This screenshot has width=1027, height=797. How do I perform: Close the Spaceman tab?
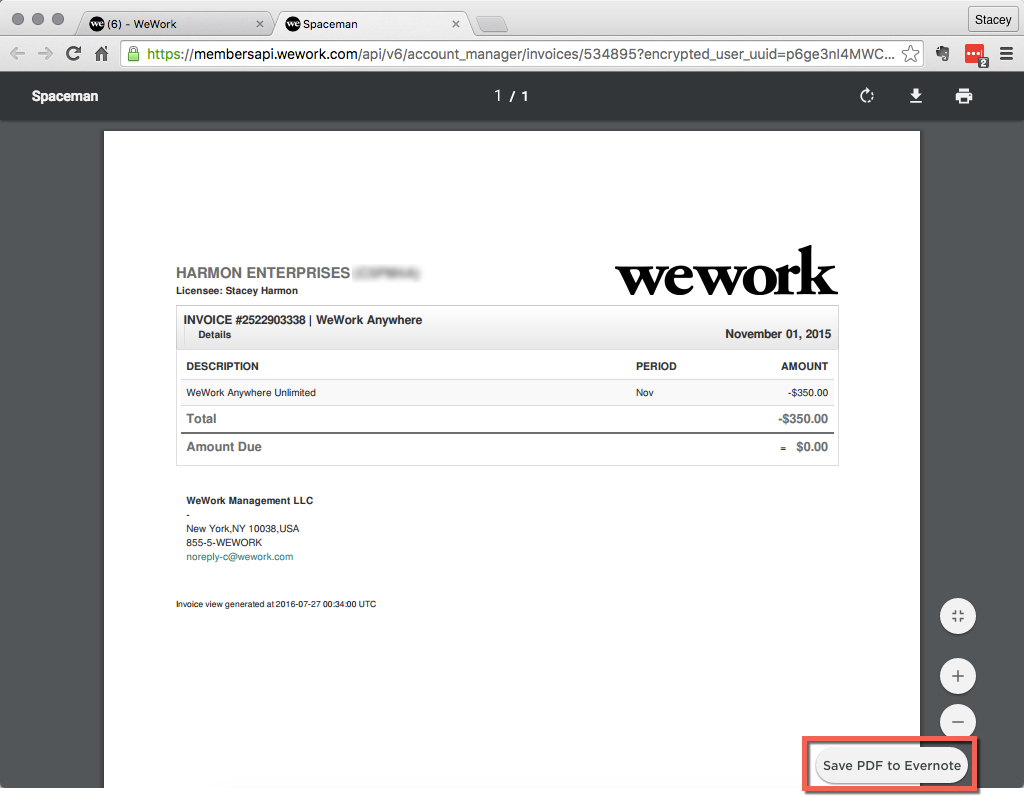456,24
